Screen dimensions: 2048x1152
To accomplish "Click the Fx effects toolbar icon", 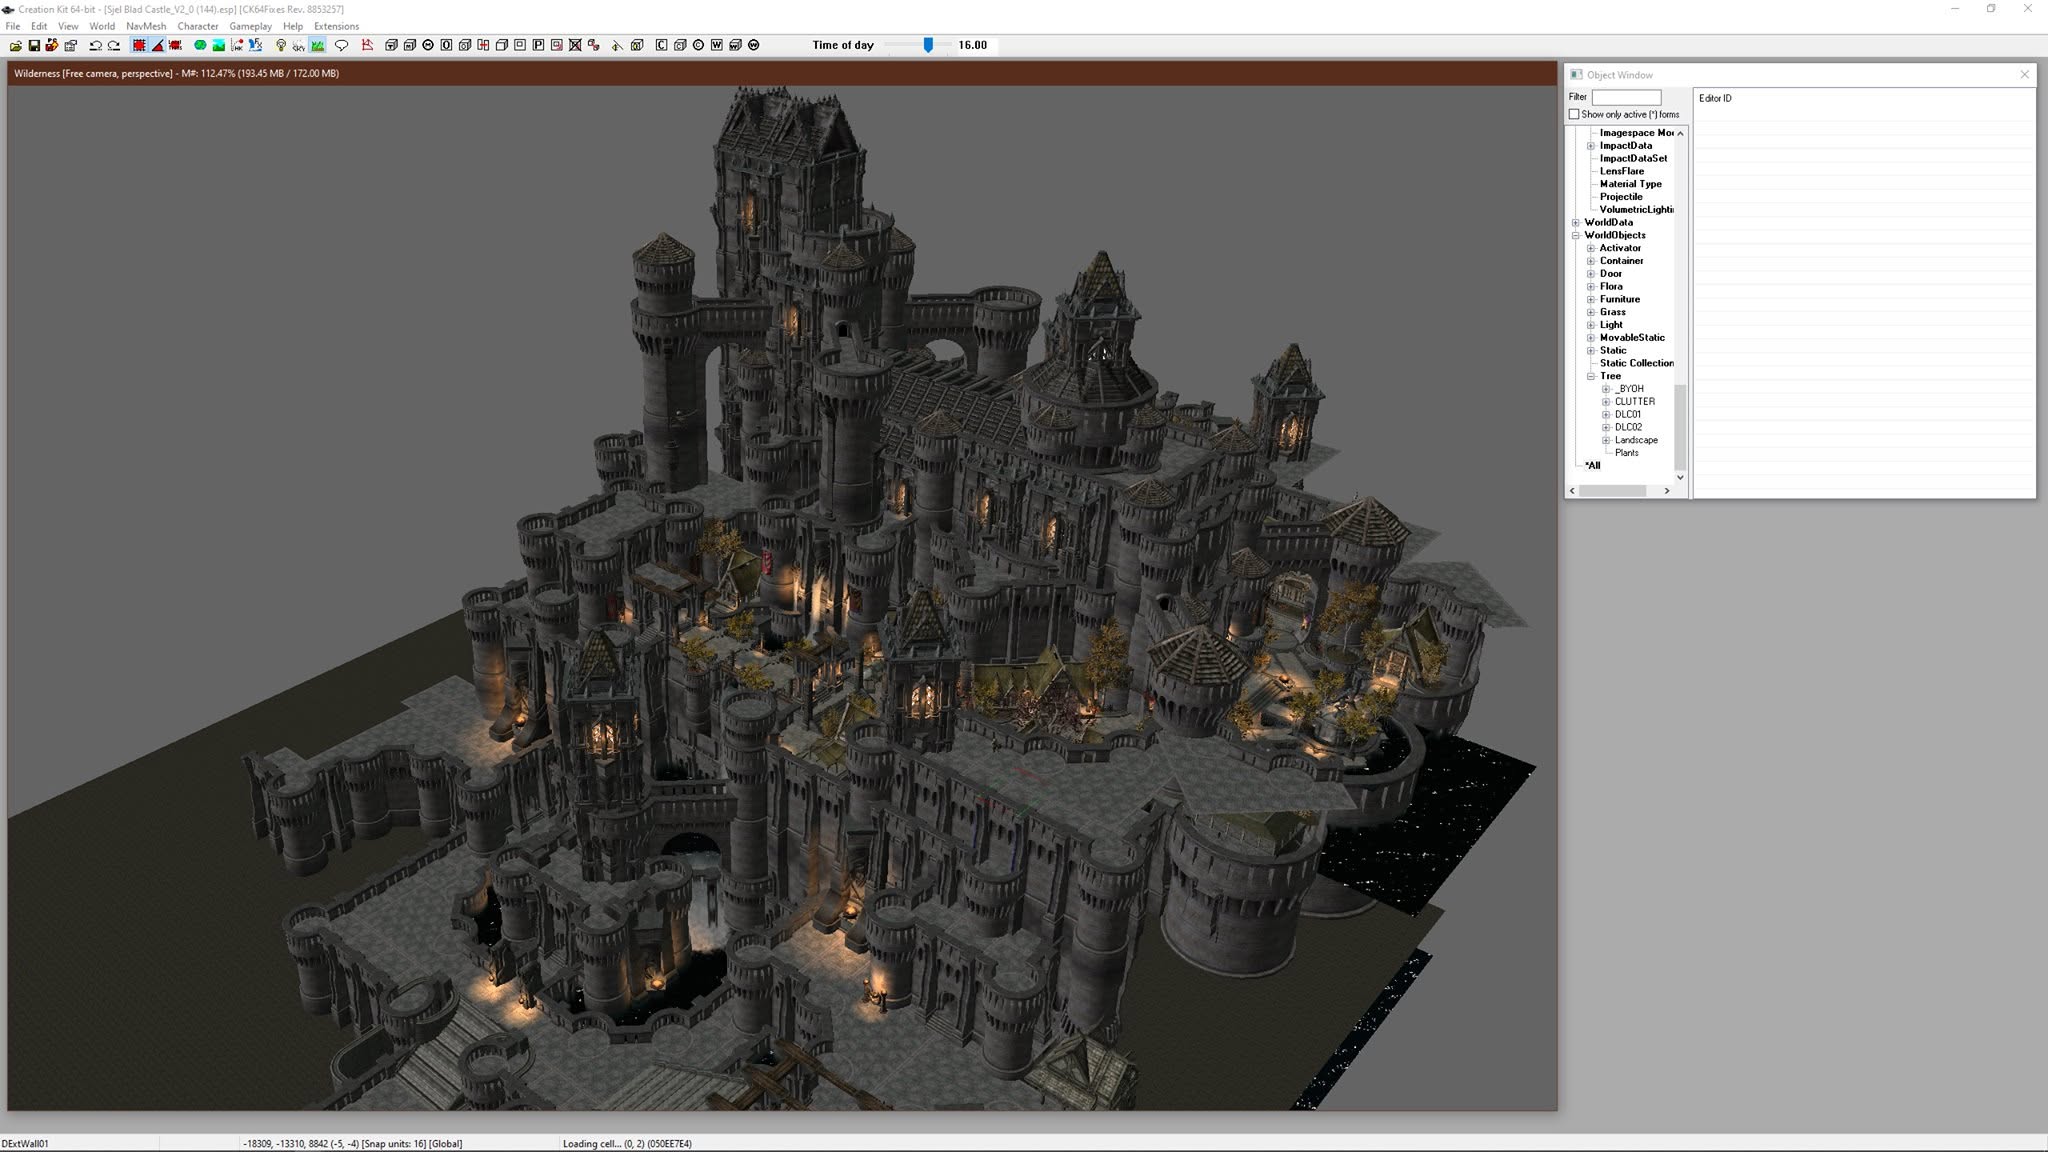I will click(x=256, y=45).
